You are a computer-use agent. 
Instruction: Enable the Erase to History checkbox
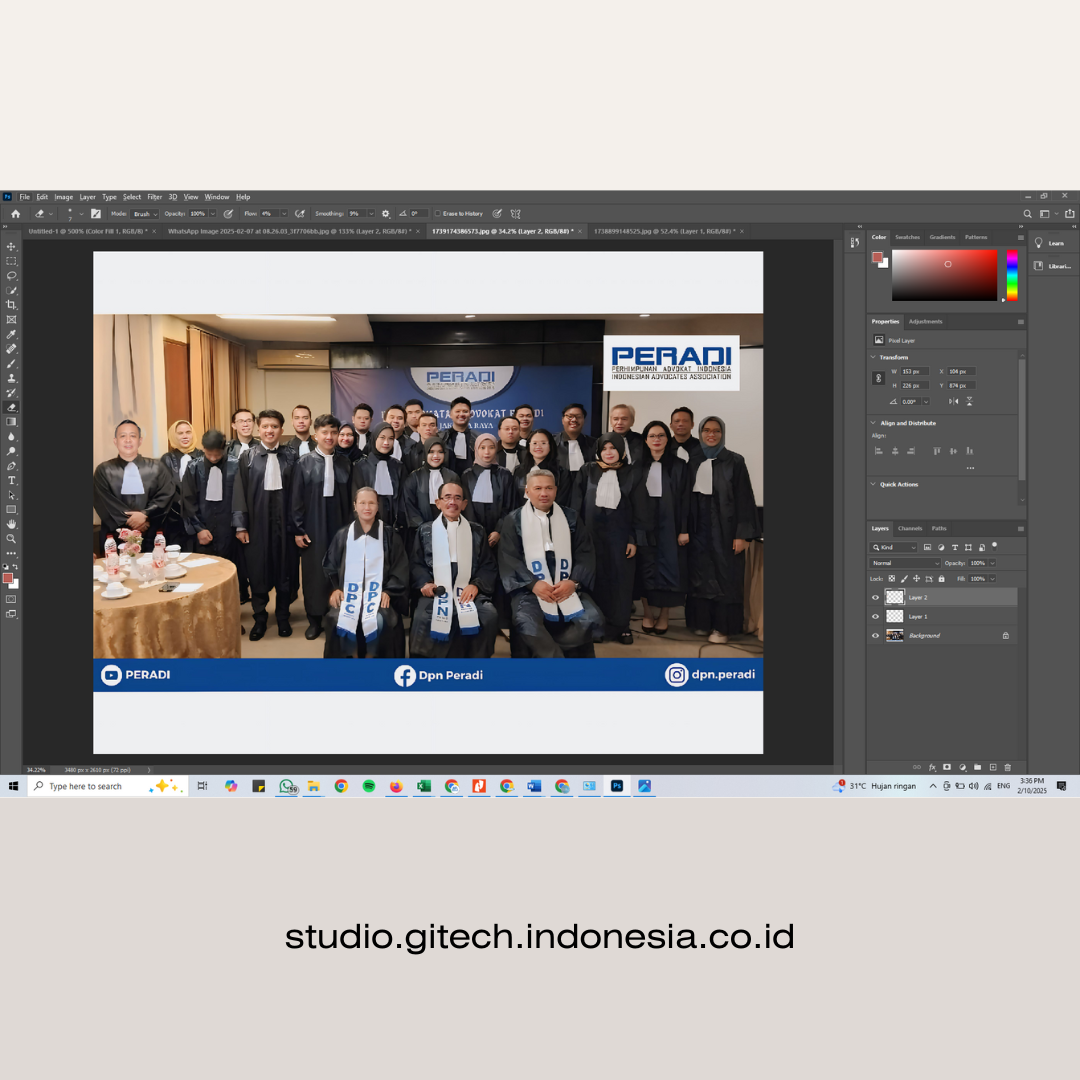pos(439,213)
